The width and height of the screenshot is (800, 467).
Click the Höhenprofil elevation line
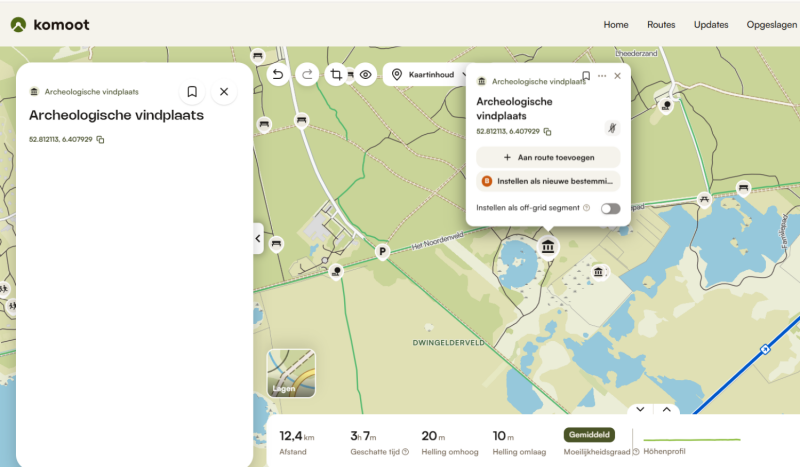tap(692, 439)
